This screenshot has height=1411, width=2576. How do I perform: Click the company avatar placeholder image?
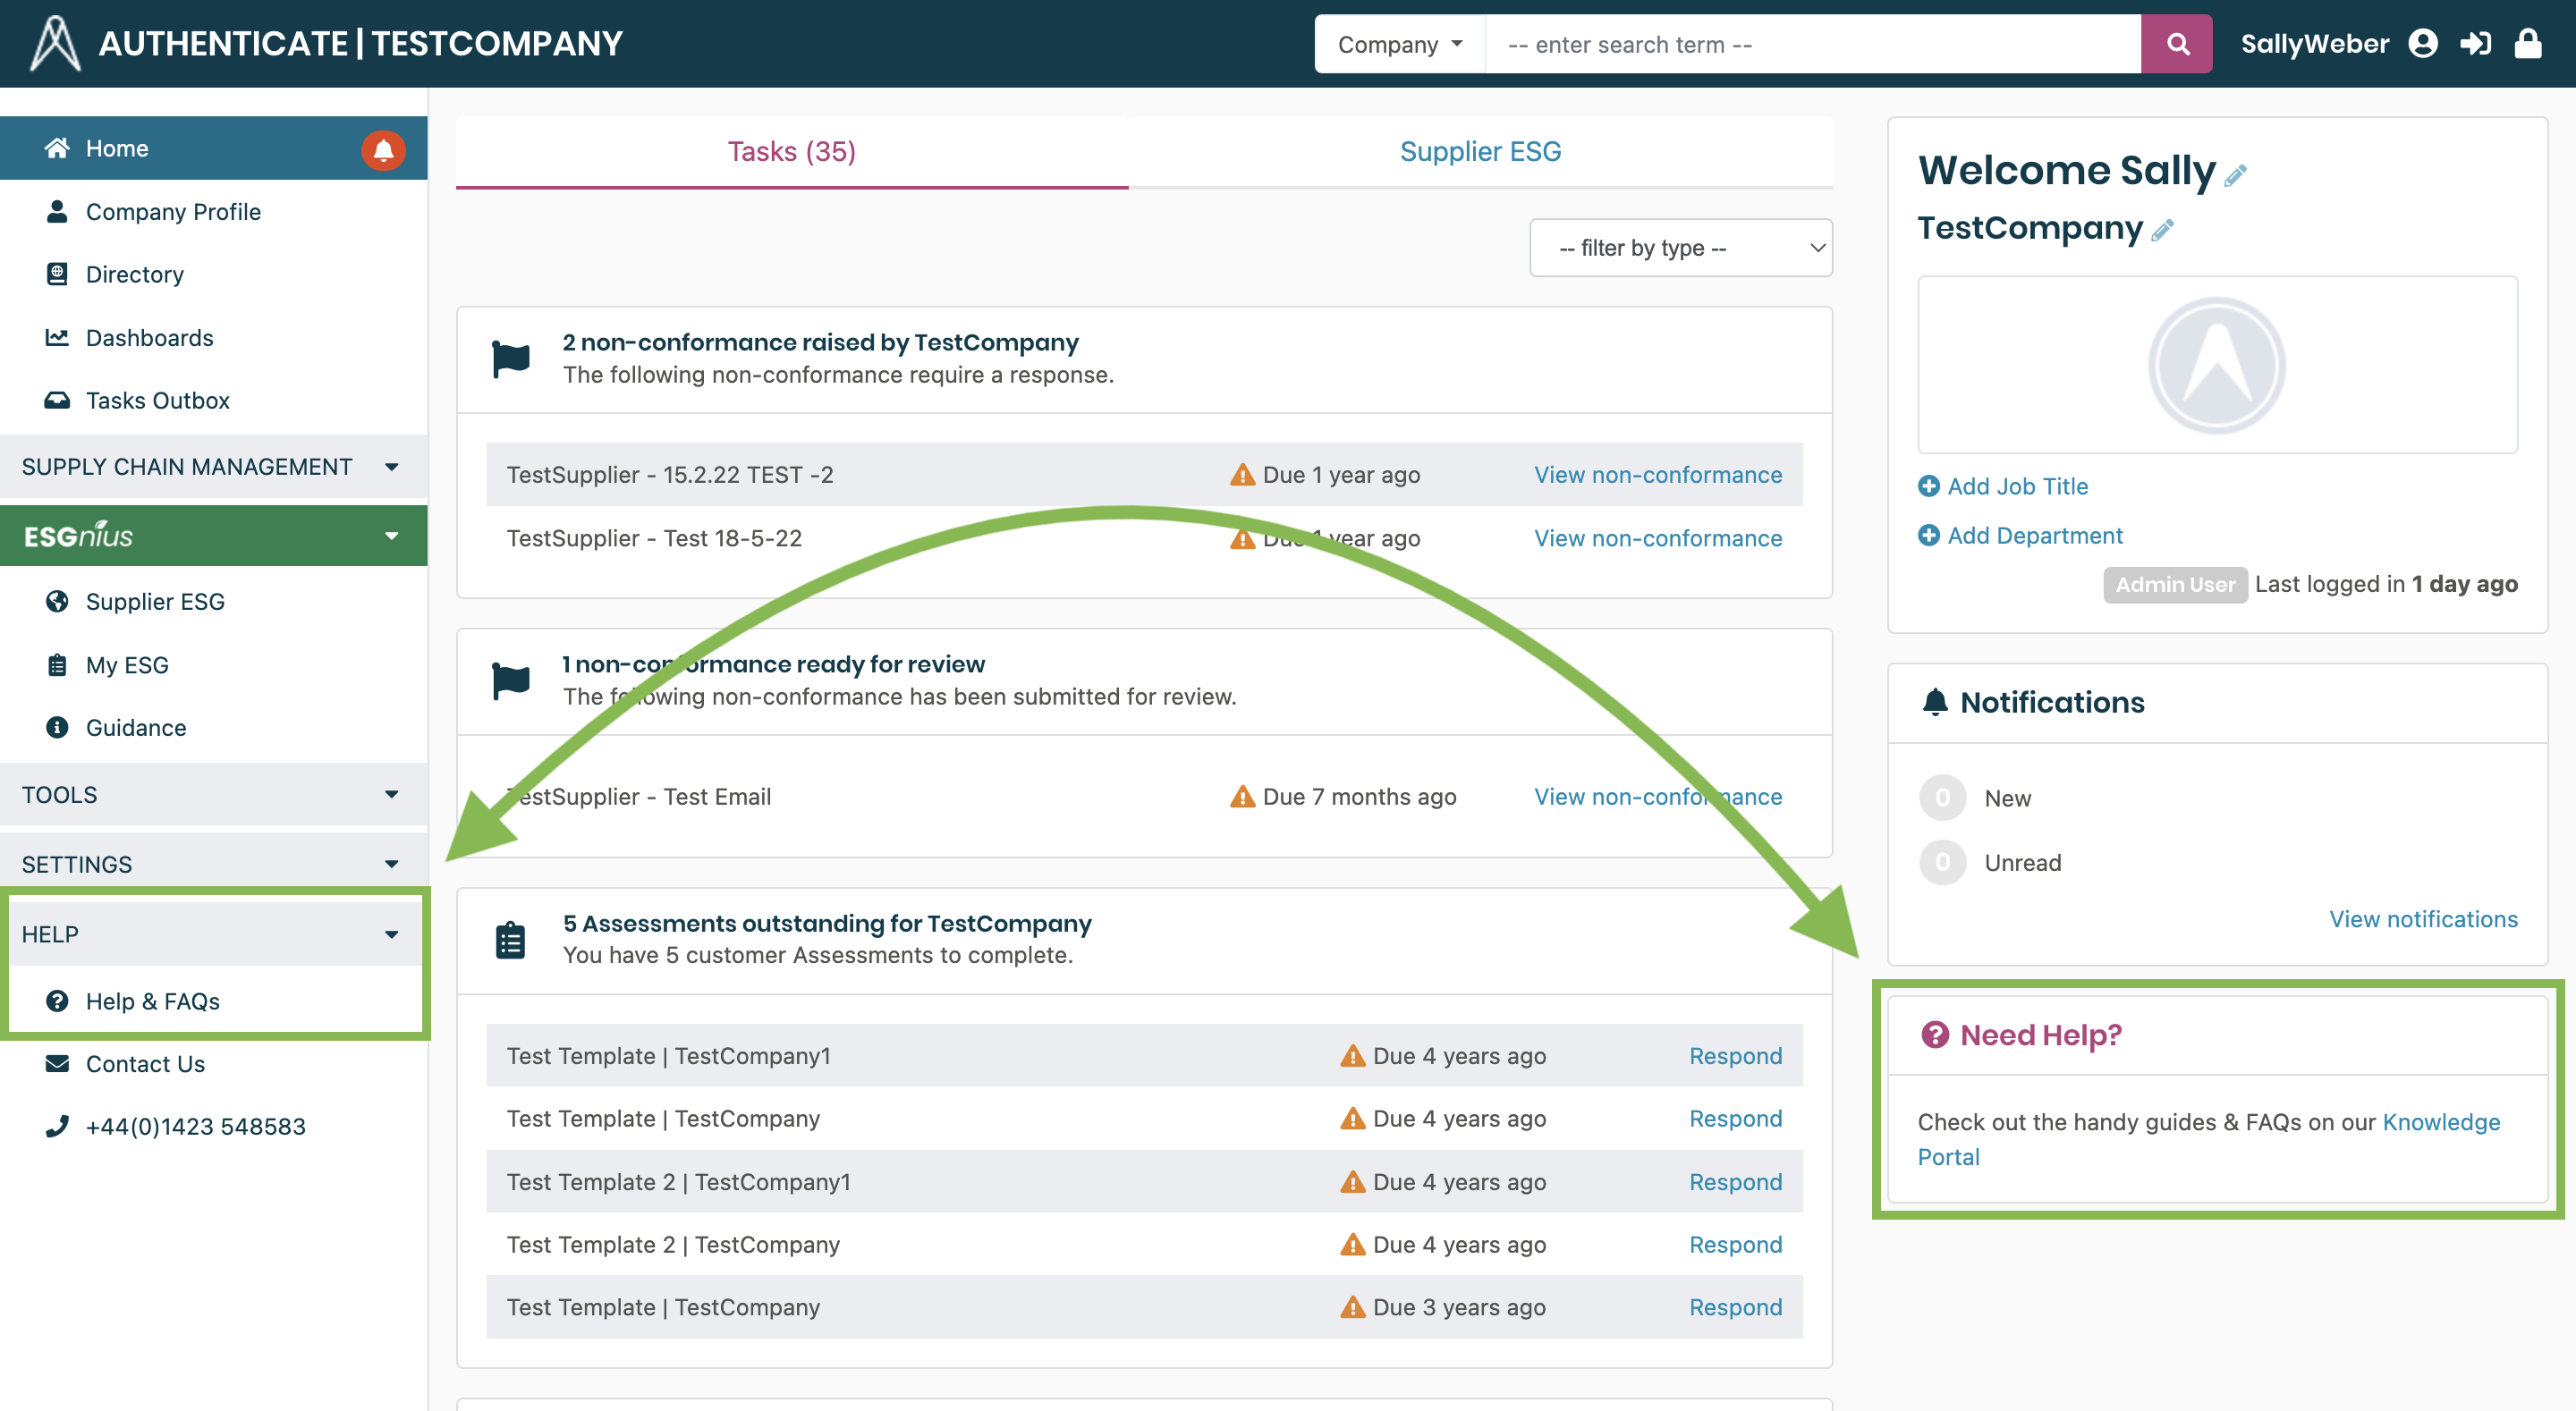[2216, 366]
